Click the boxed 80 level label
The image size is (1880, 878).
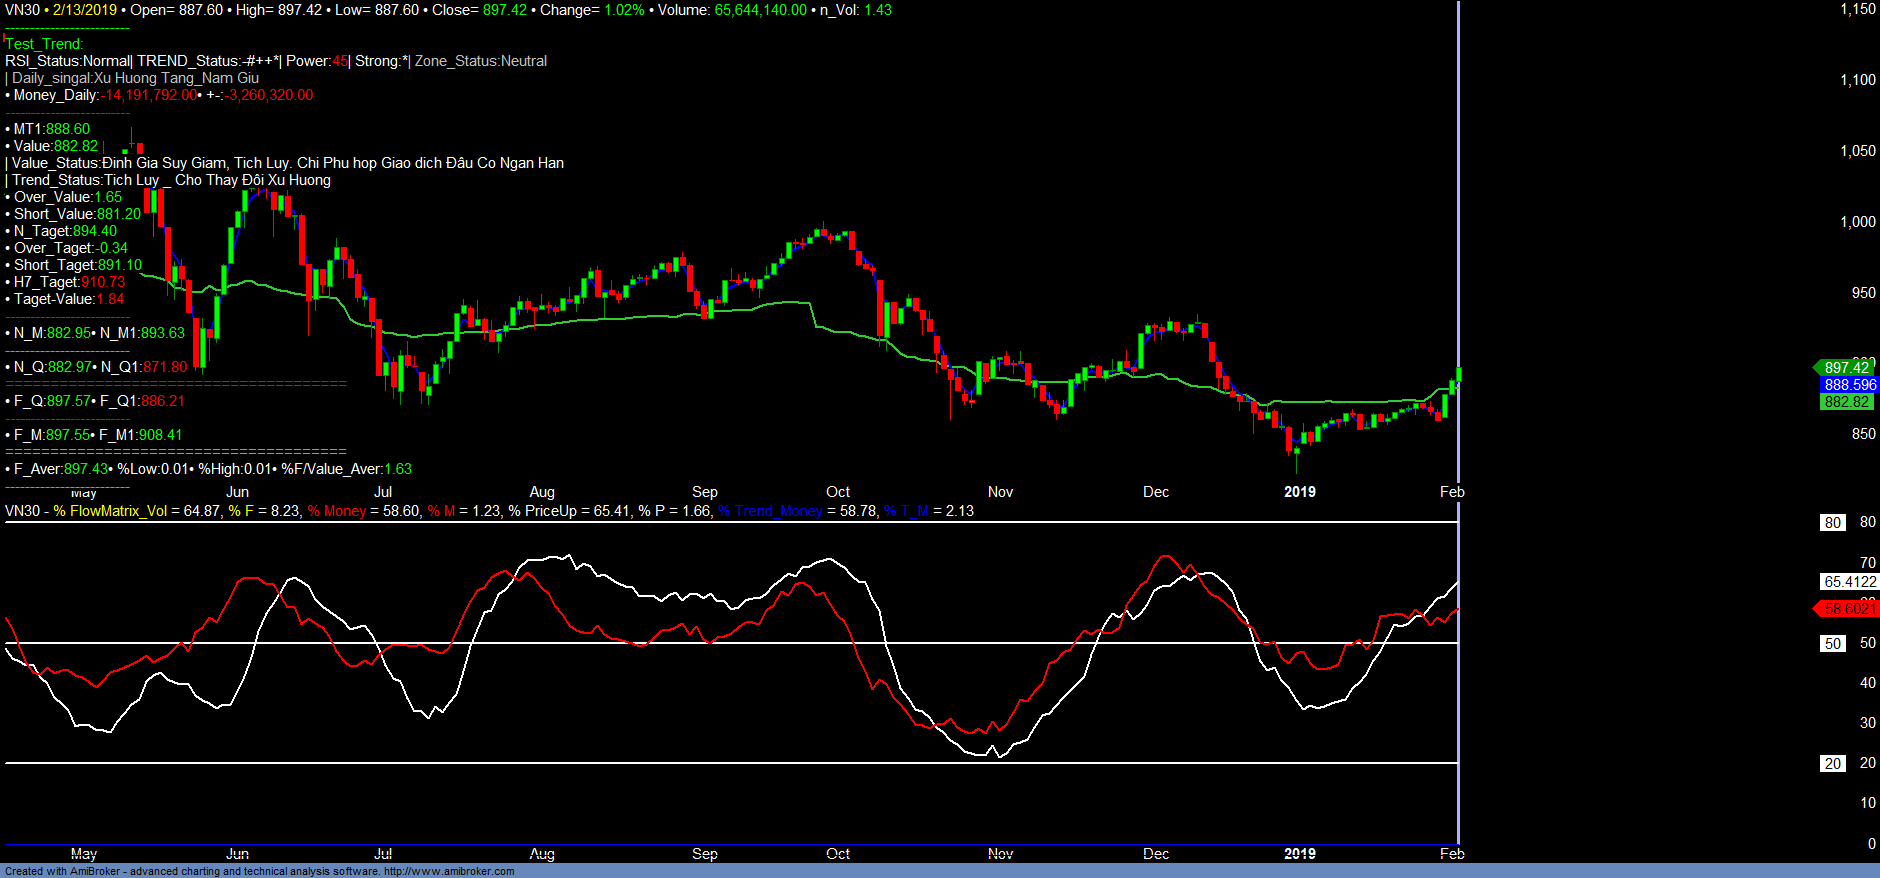click(1832, 523)
